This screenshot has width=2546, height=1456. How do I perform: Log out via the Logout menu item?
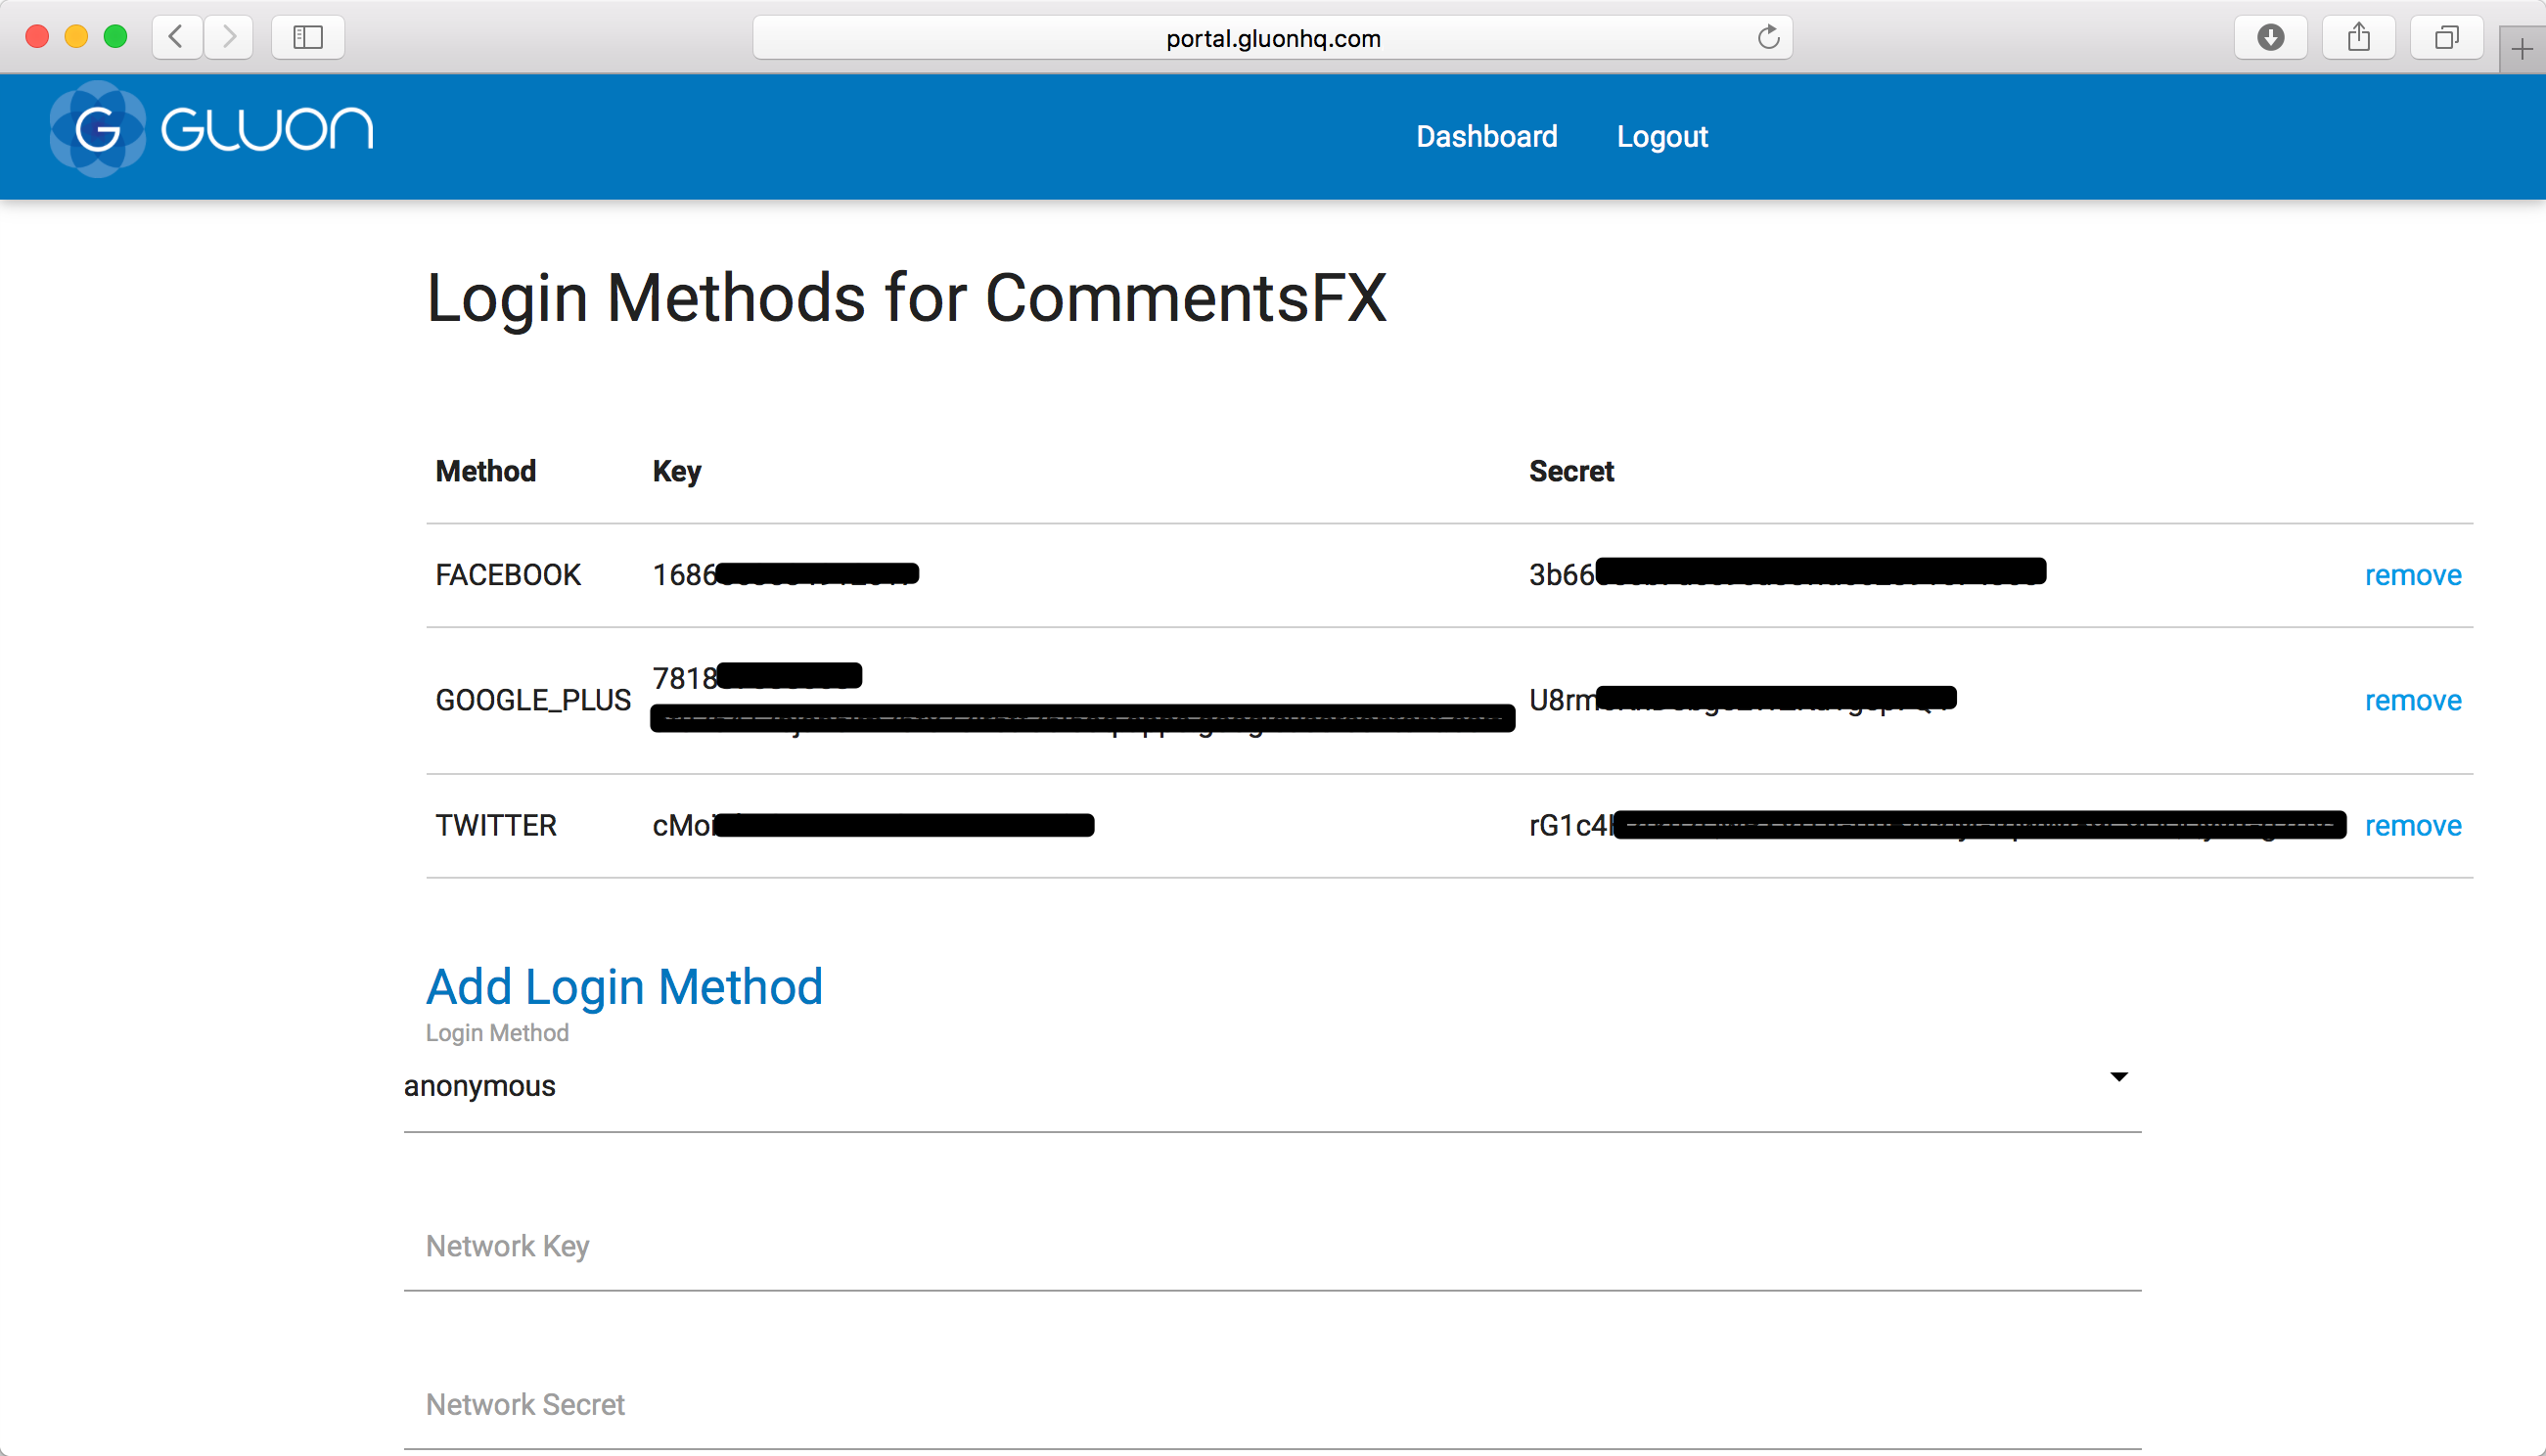point(1662,136)
